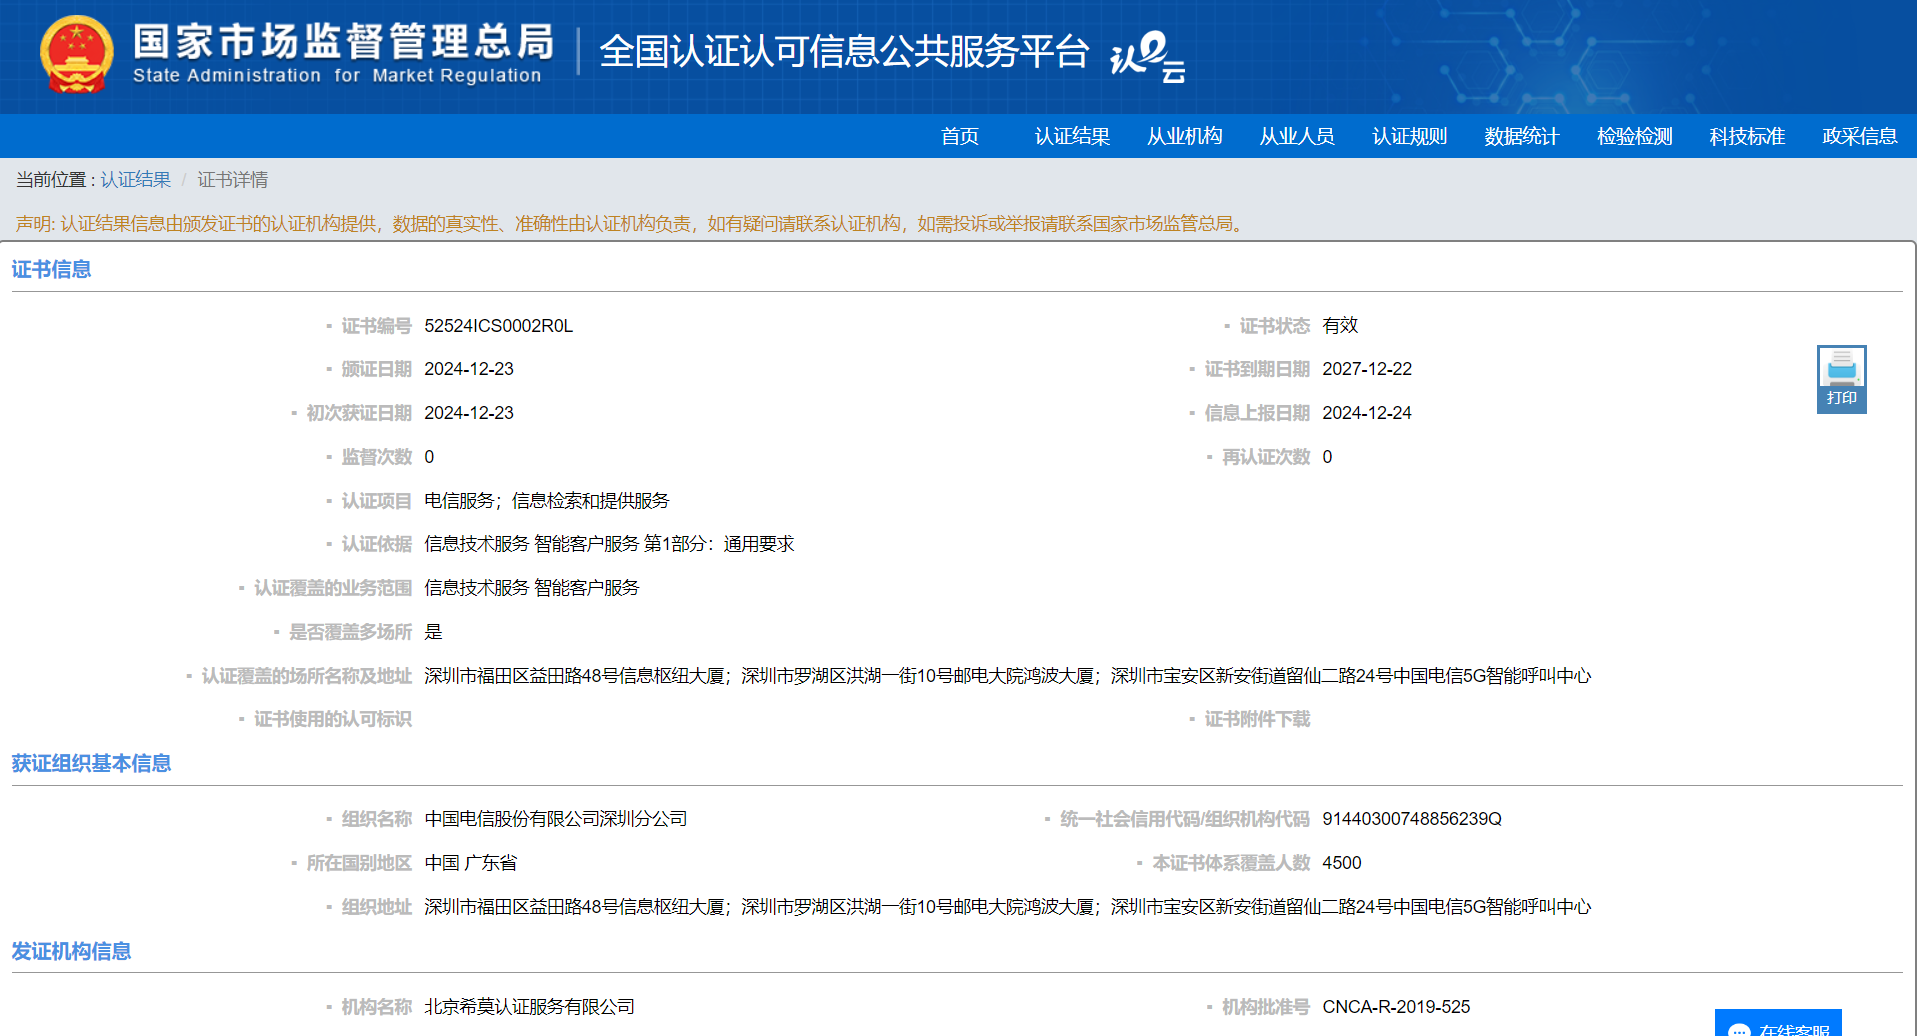Viewport: 1917px width, 1036px height.
Task: Click the printer icon to print certificate
Action: (1841, 378)
